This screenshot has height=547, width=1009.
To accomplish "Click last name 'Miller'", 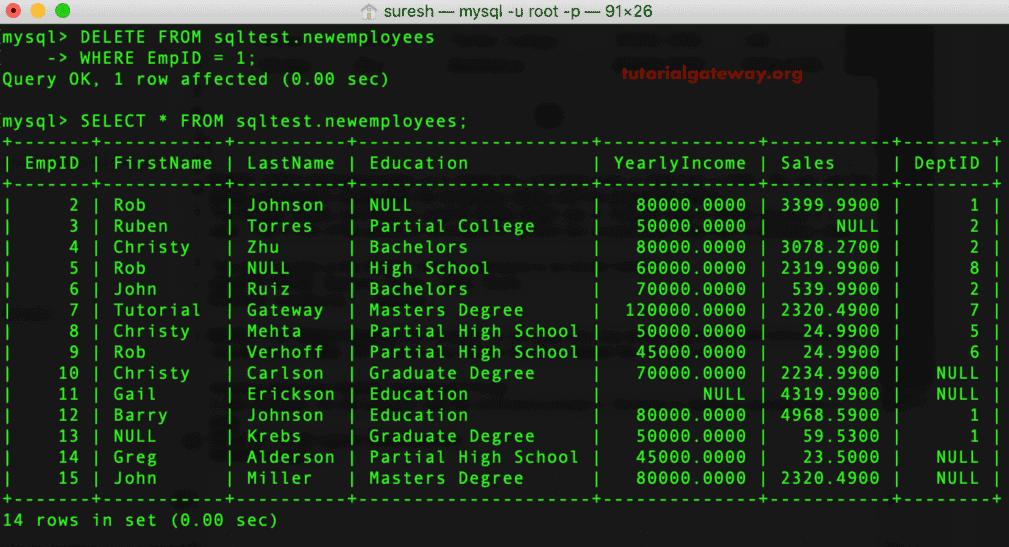I will [x=279, y=479].
